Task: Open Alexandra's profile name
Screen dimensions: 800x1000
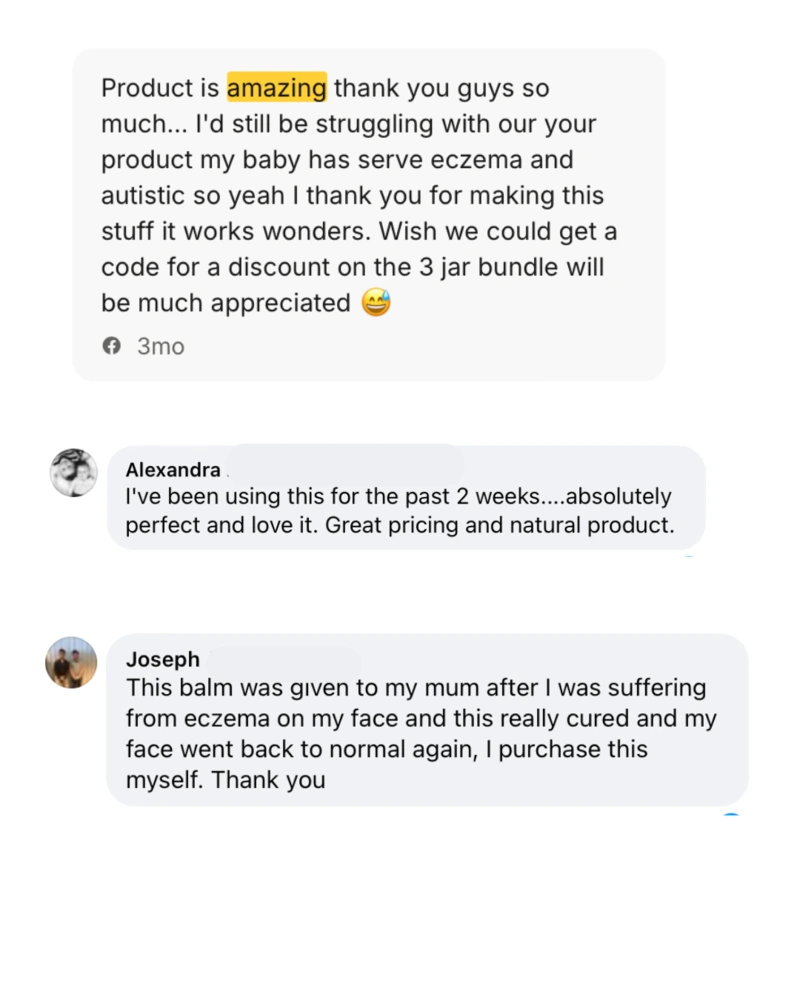Action: [x=173, y=469]
